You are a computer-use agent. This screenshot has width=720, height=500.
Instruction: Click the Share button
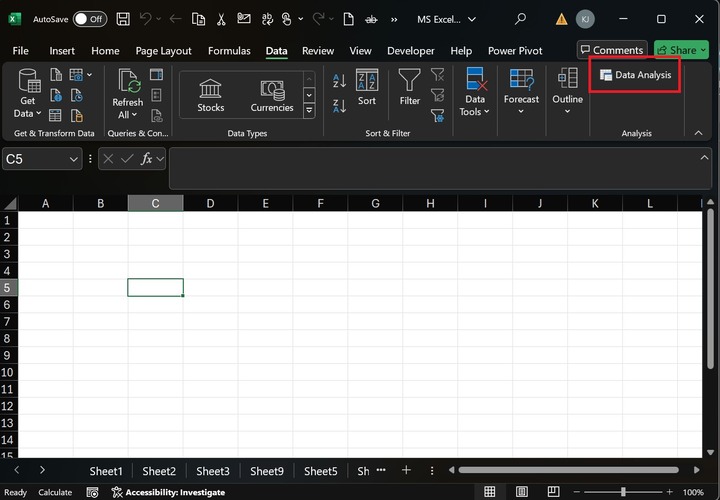pos(680,50)
